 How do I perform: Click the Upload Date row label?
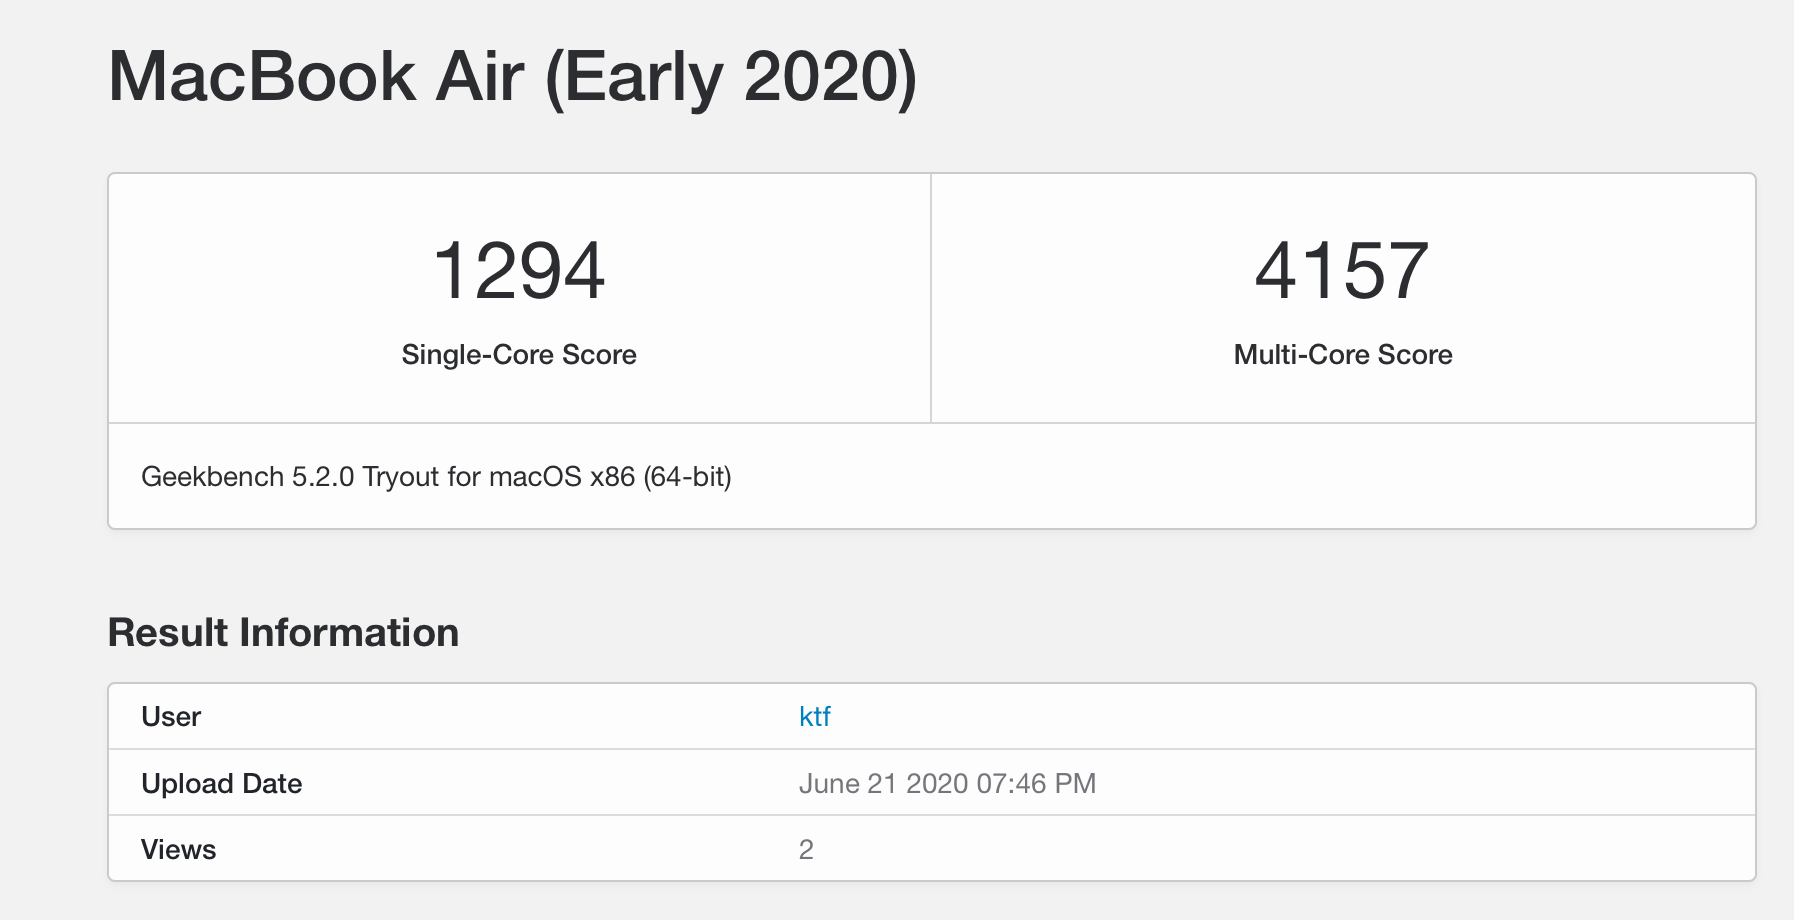tap(221, 784)
